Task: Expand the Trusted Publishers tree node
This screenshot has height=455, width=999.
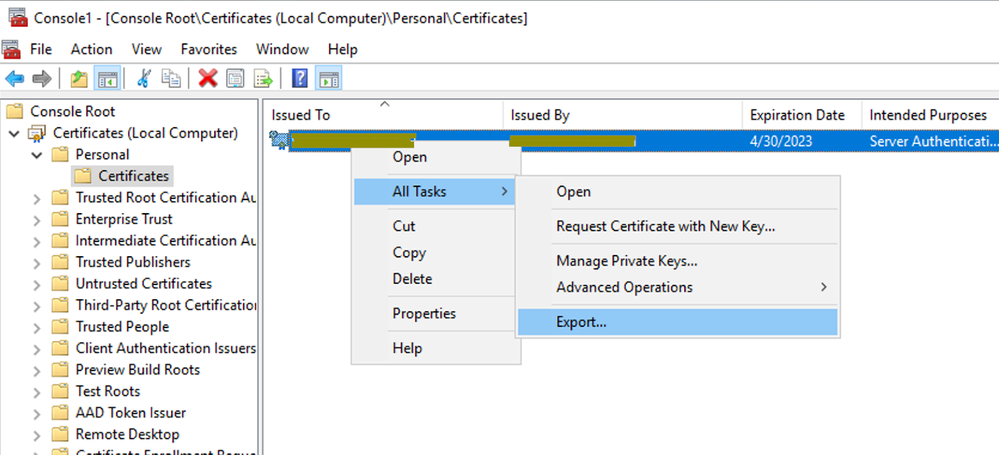Action: 37,263
